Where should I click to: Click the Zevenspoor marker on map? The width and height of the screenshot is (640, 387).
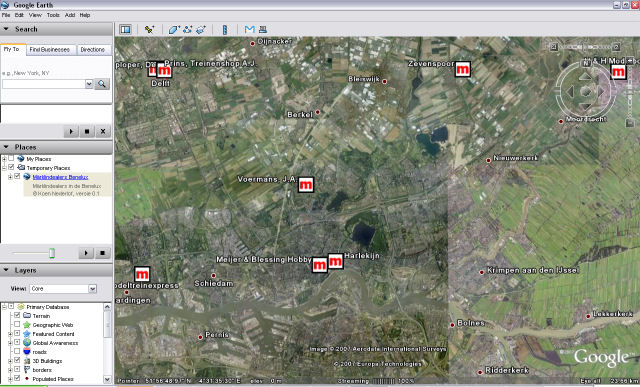[462, 69]
